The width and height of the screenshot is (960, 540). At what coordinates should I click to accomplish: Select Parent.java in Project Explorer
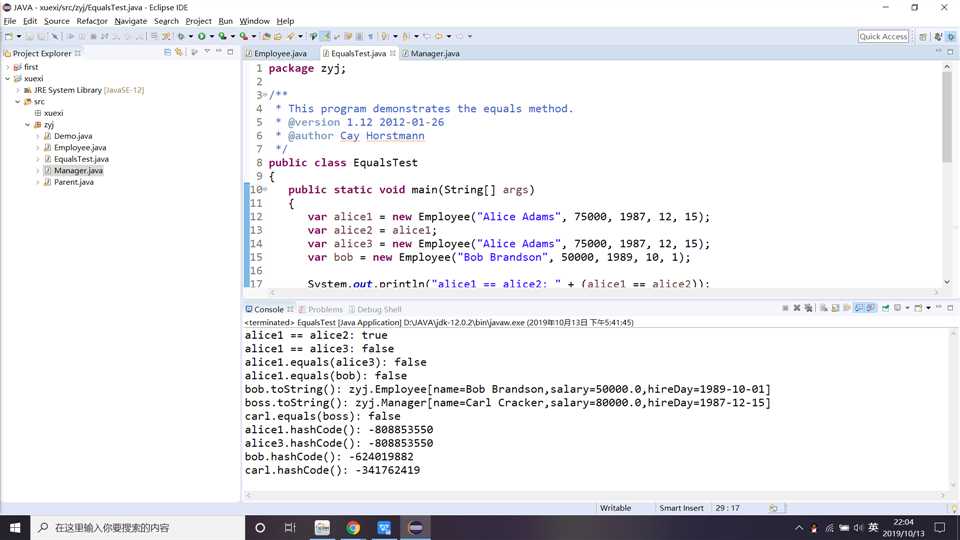(73, 182)
